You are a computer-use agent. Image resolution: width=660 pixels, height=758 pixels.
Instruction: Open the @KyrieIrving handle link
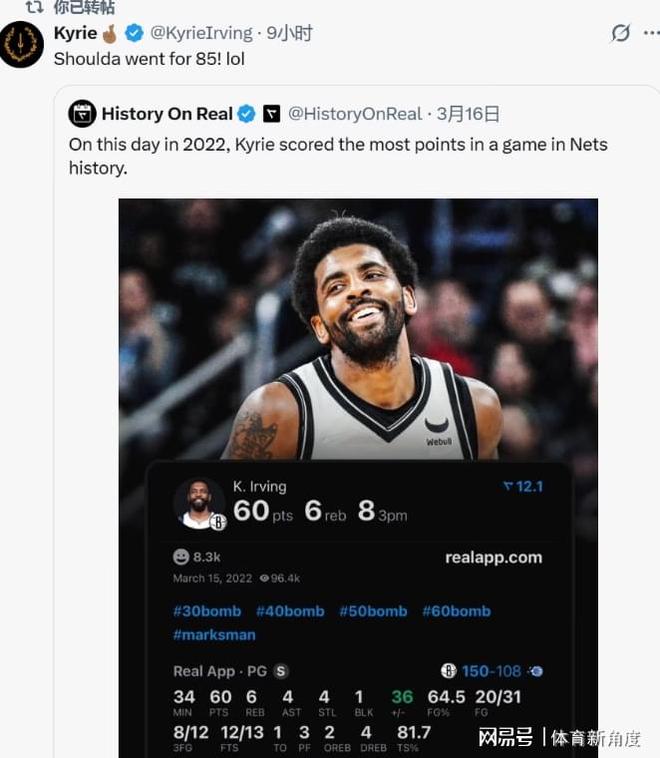201,34
